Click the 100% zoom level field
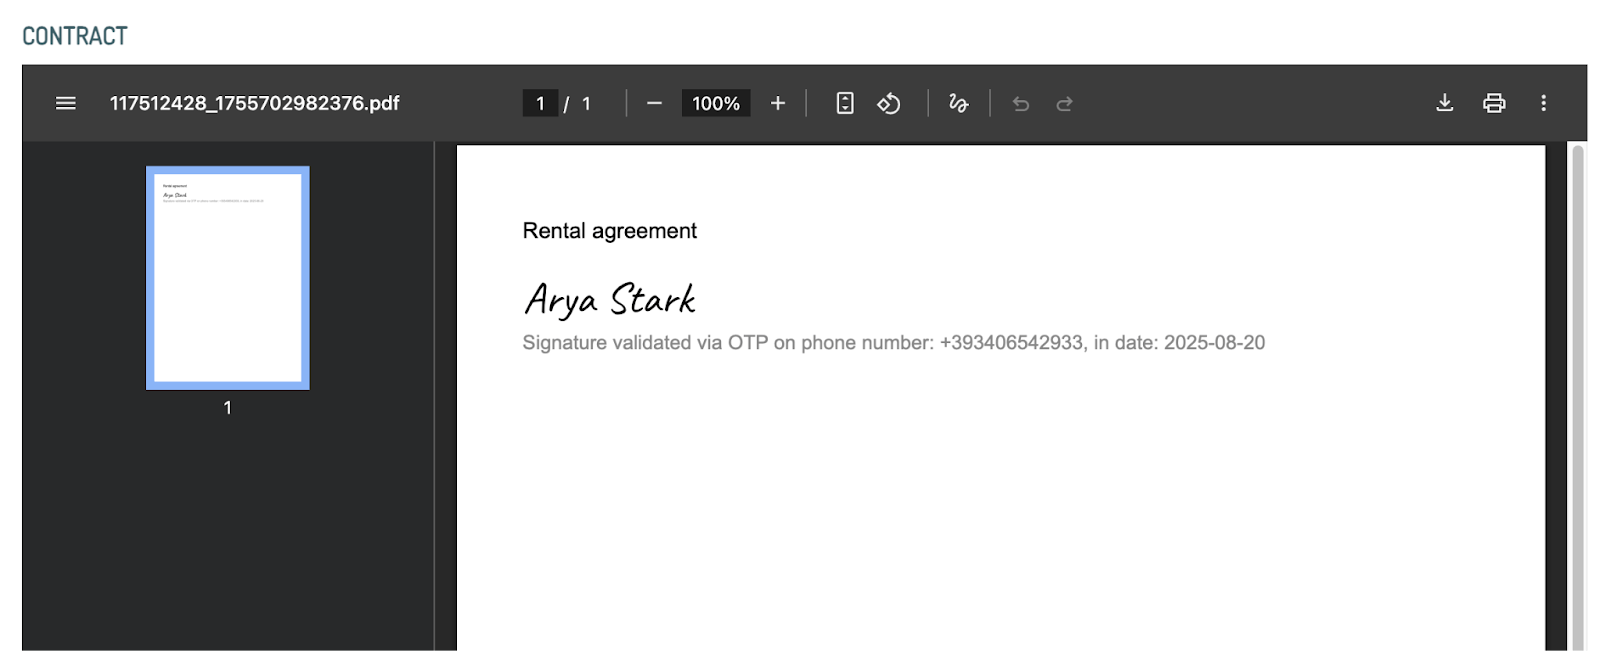The width and height of the screenshot is (1600, 651). pyautogui.click(x=716, y=103)
